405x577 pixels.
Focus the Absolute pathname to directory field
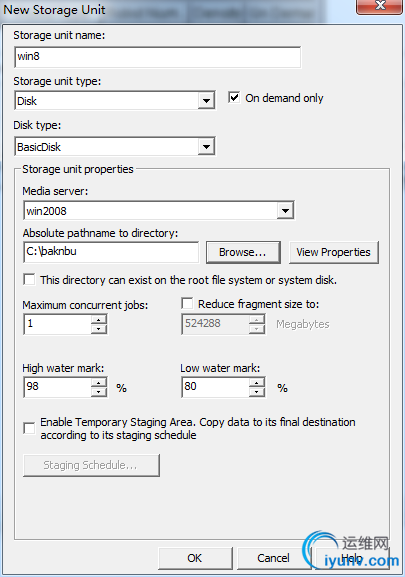[111, 252]
